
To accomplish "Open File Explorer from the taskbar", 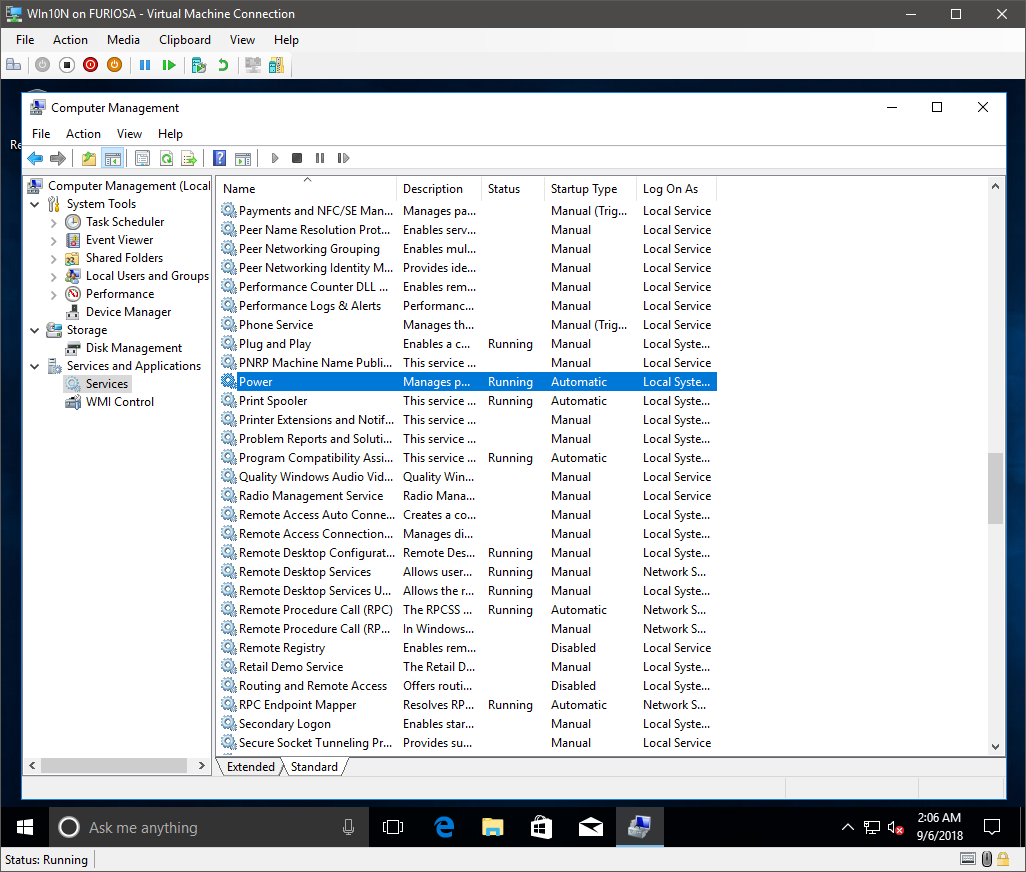I will pos(492,828).
